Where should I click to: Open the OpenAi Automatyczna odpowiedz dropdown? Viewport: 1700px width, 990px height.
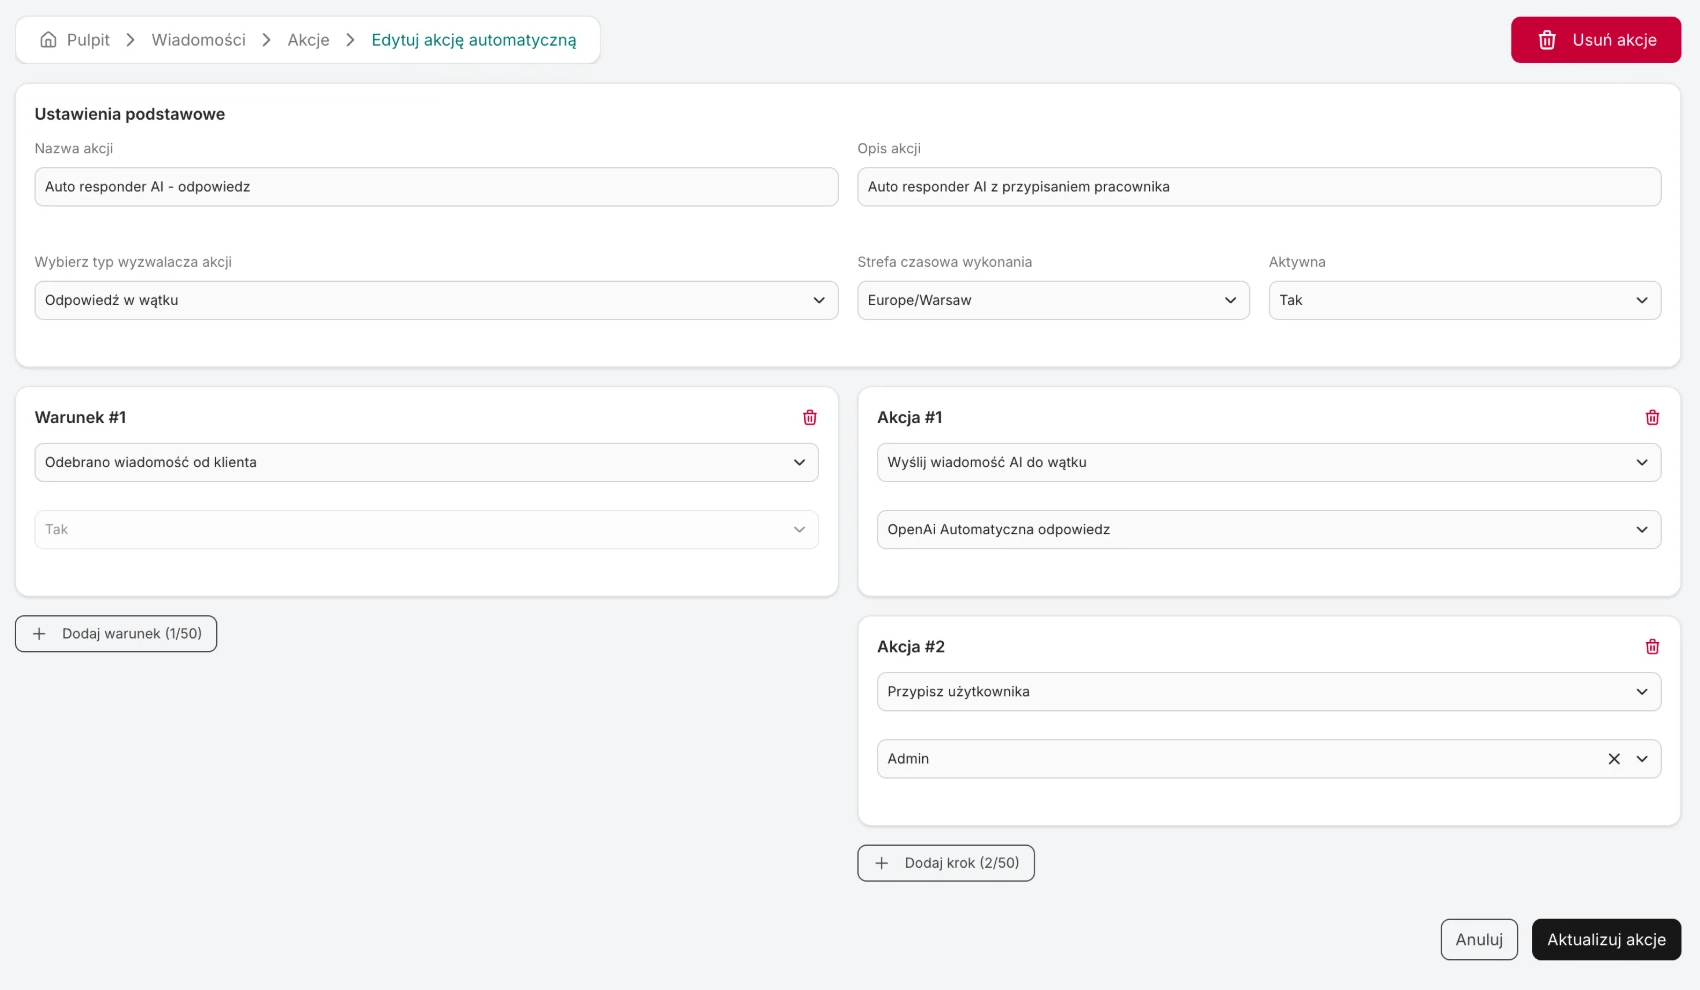tap(1269, 529)
